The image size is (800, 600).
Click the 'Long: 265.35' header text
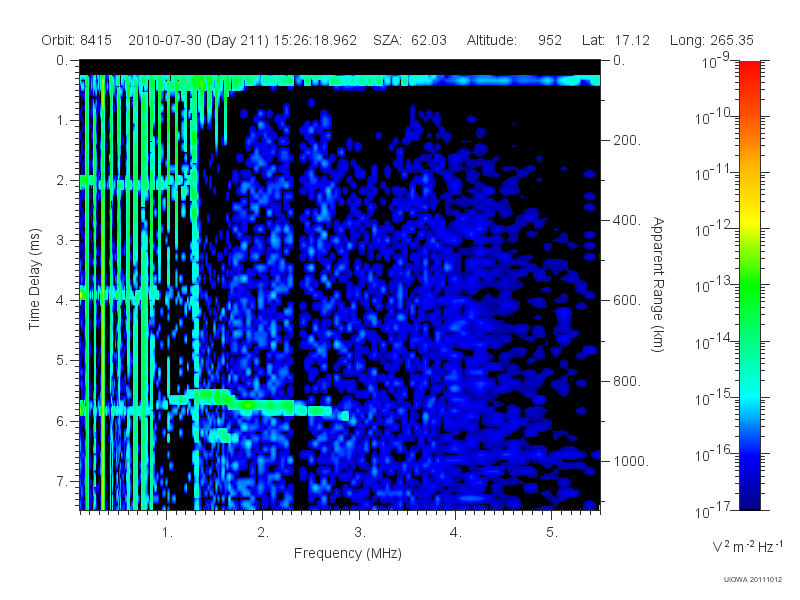click(712, 40)
